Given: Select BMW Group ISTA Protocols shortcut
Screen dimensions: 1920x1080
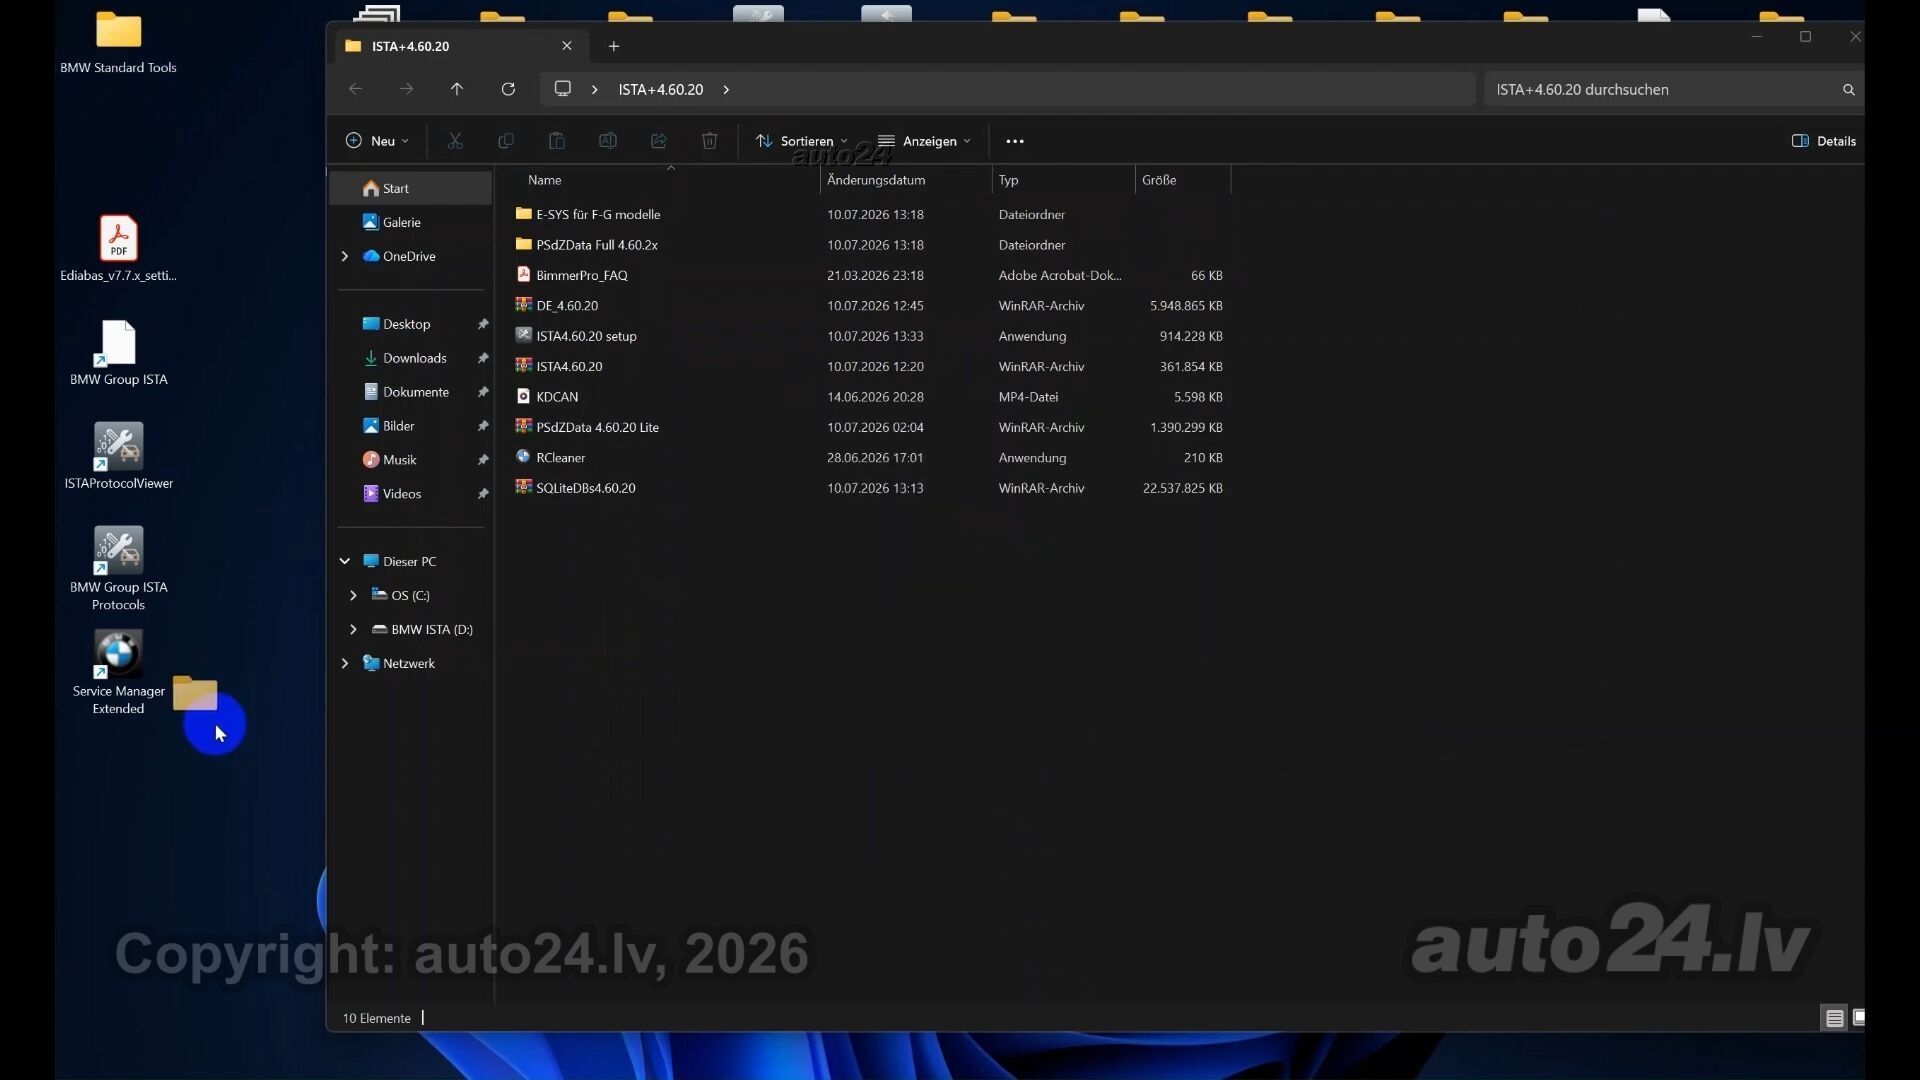Looking at the screenshot, I should pyautogui.click(x=118, y=569).
